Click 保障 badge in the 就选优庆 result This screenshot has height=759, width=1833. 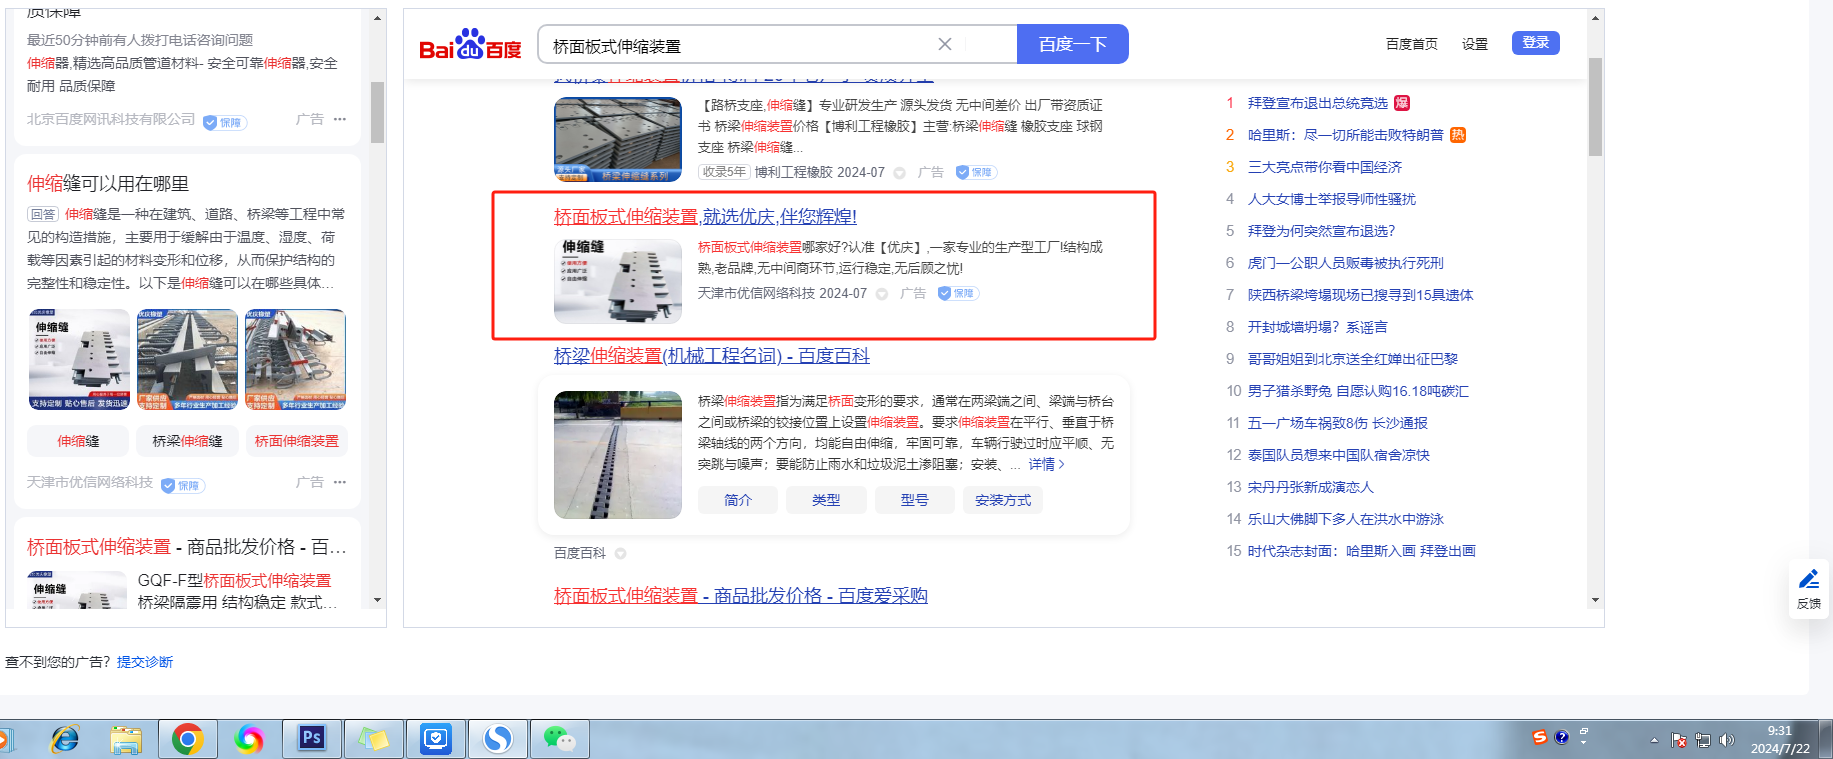coord(958,293)
